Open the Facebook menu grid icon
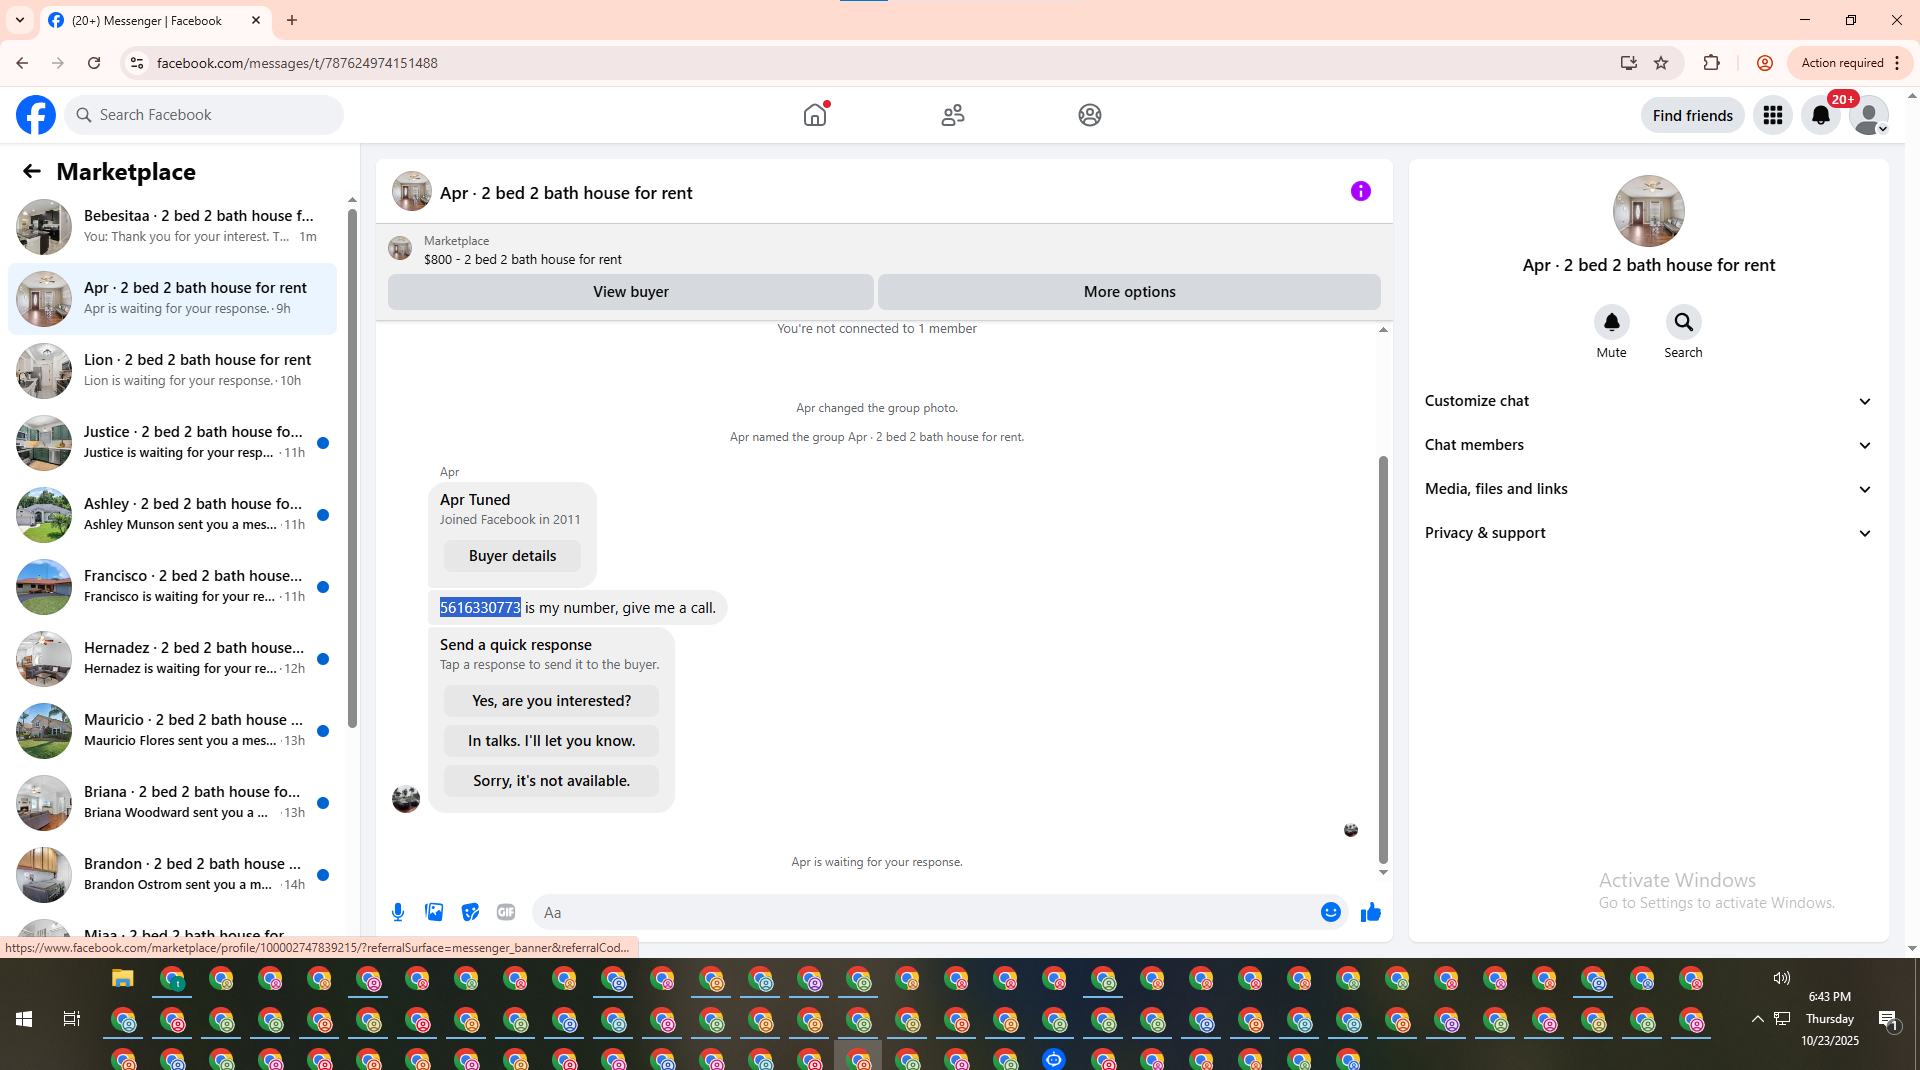The image size is (1920, 1070). [x=1773, y=115]
